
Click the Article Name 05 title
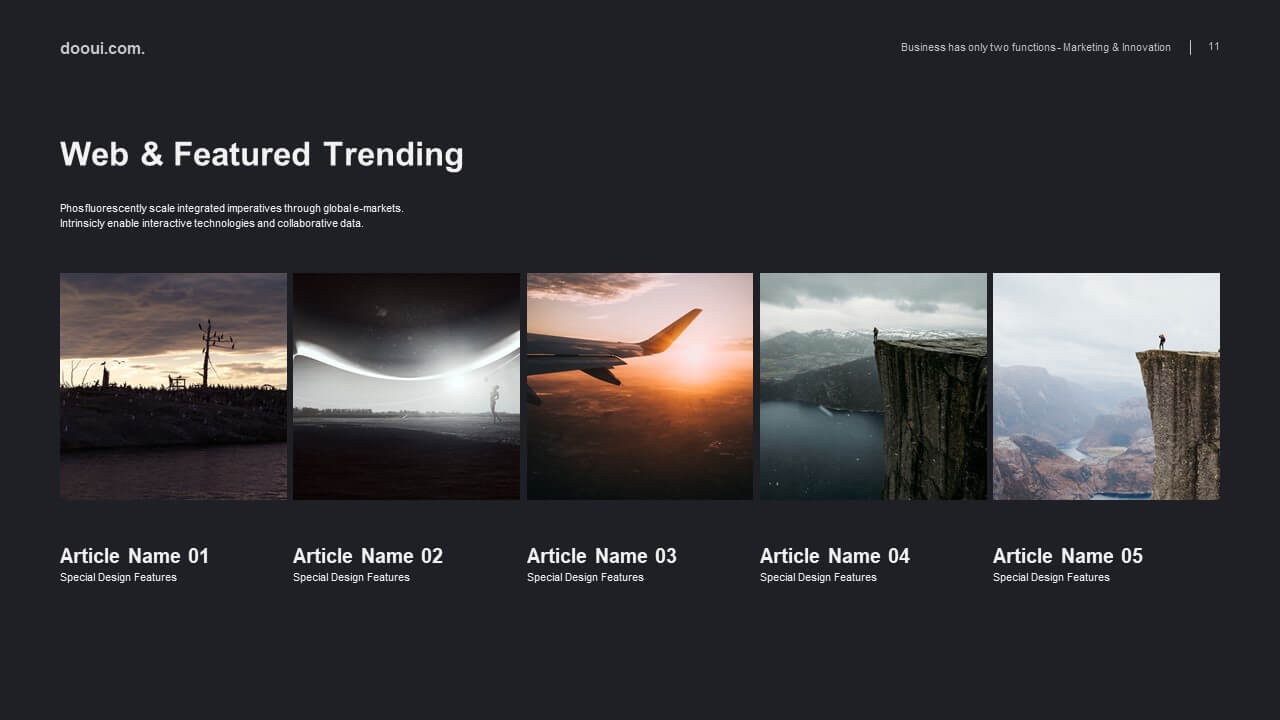(x=1068, y=556)
